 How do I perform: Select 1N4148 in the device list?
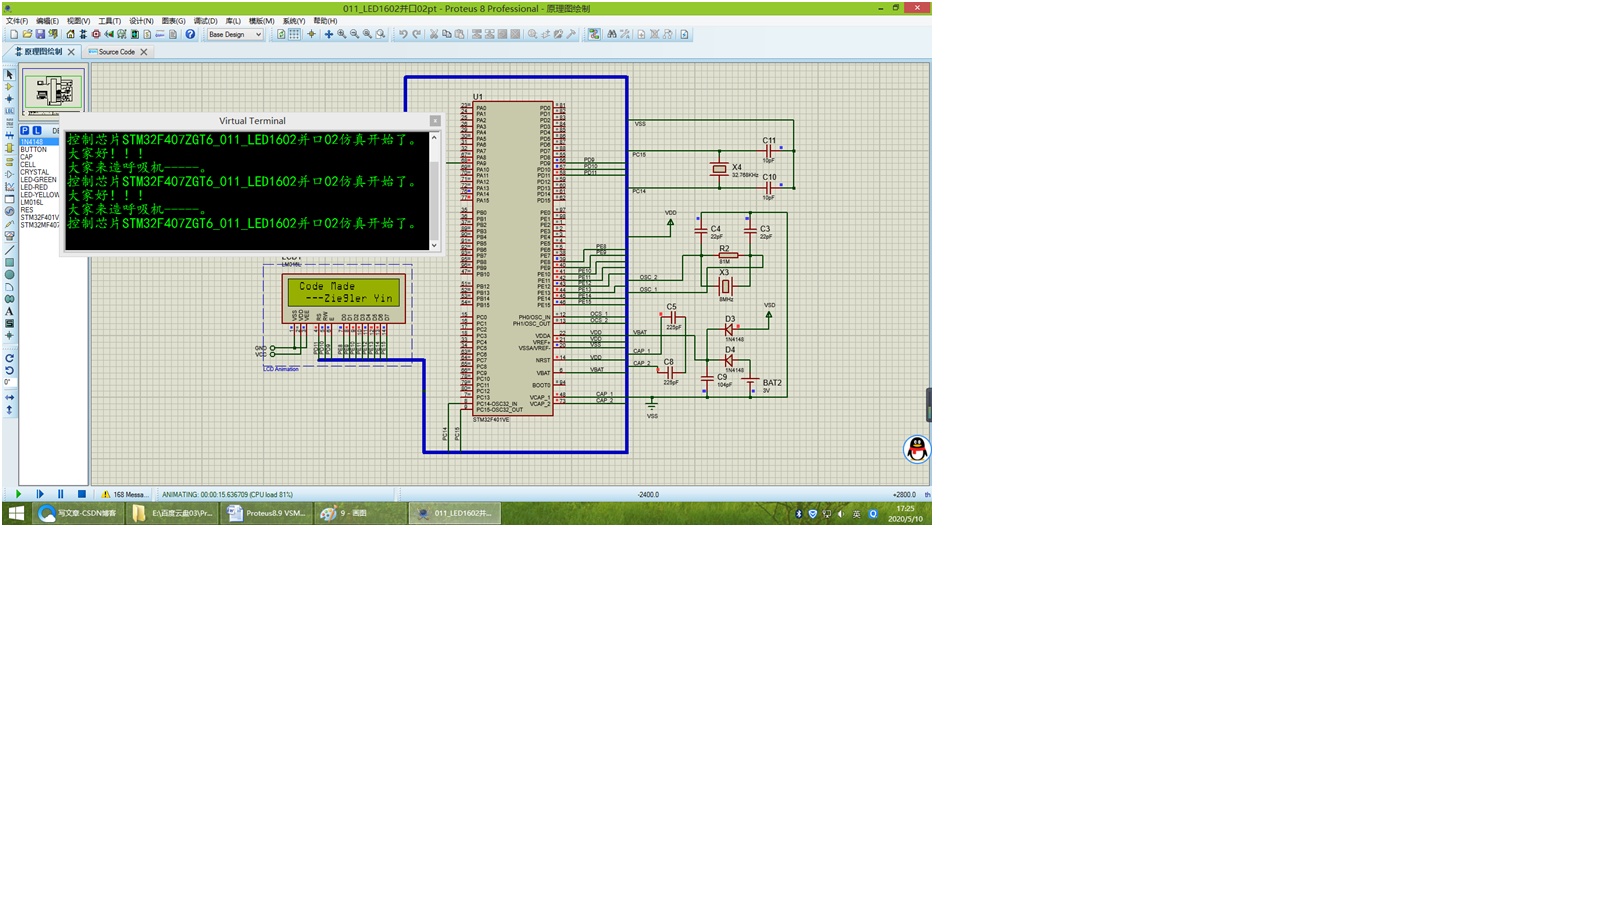coord(39,142)
